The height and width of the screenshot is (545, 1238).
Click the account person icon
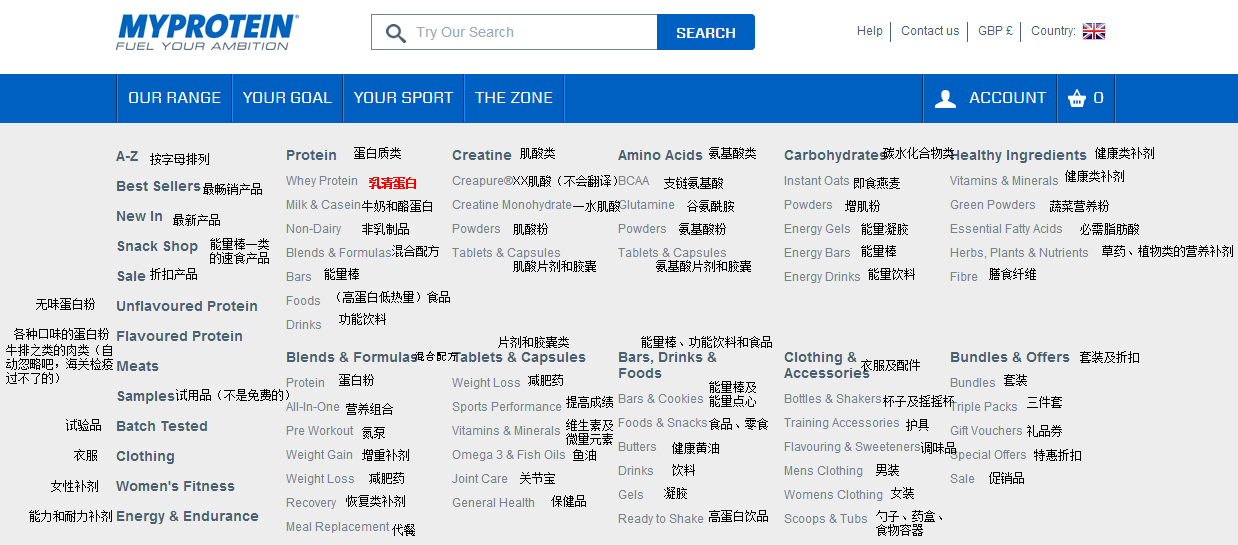point(945,98)
